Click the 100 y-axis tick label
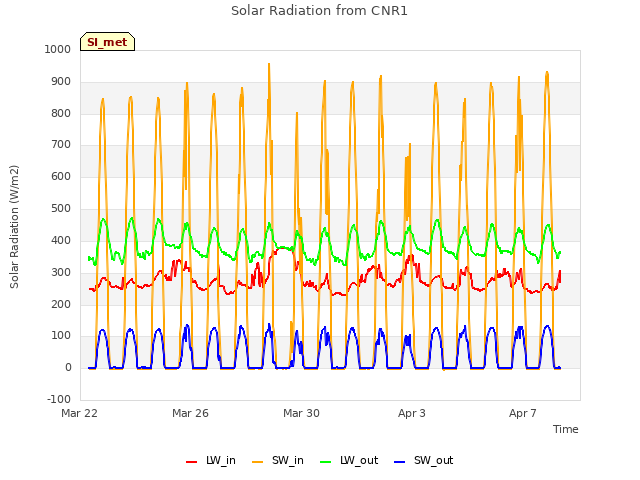Viewport: 640px width, 480px height. pyautogui.click(x=61, y=336)
